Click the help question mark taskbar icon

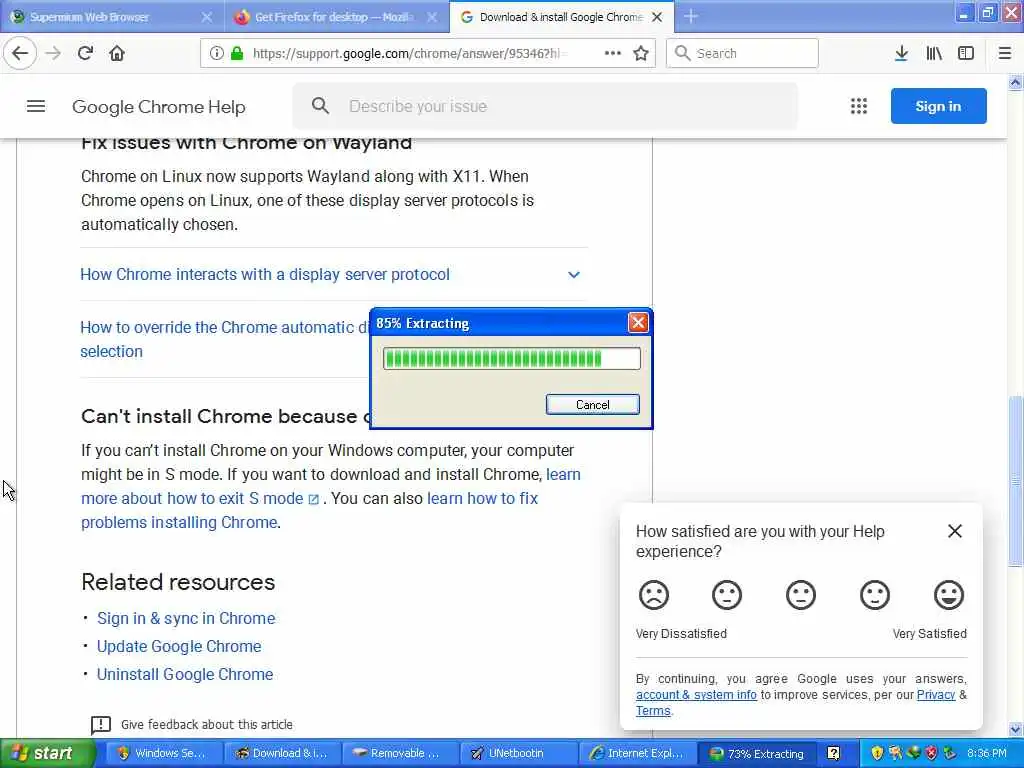(x=833, y=753)
